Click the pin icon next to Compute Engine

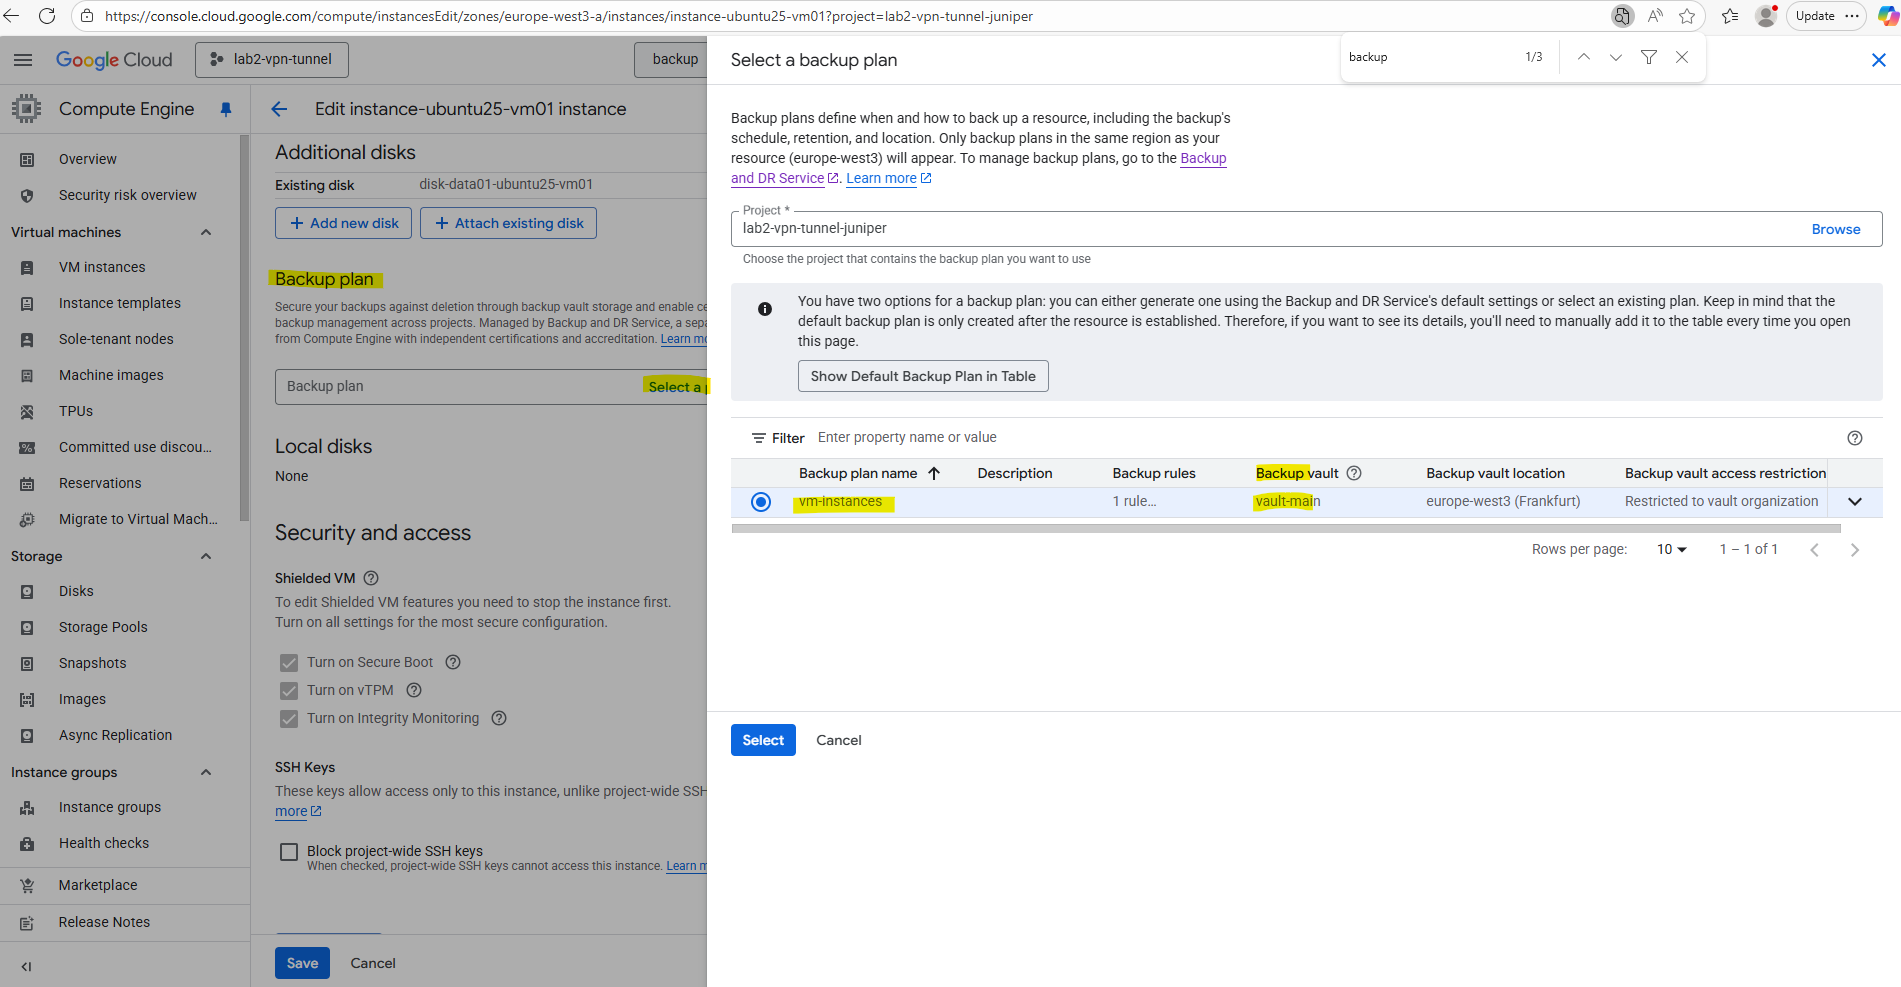(226, 109)
